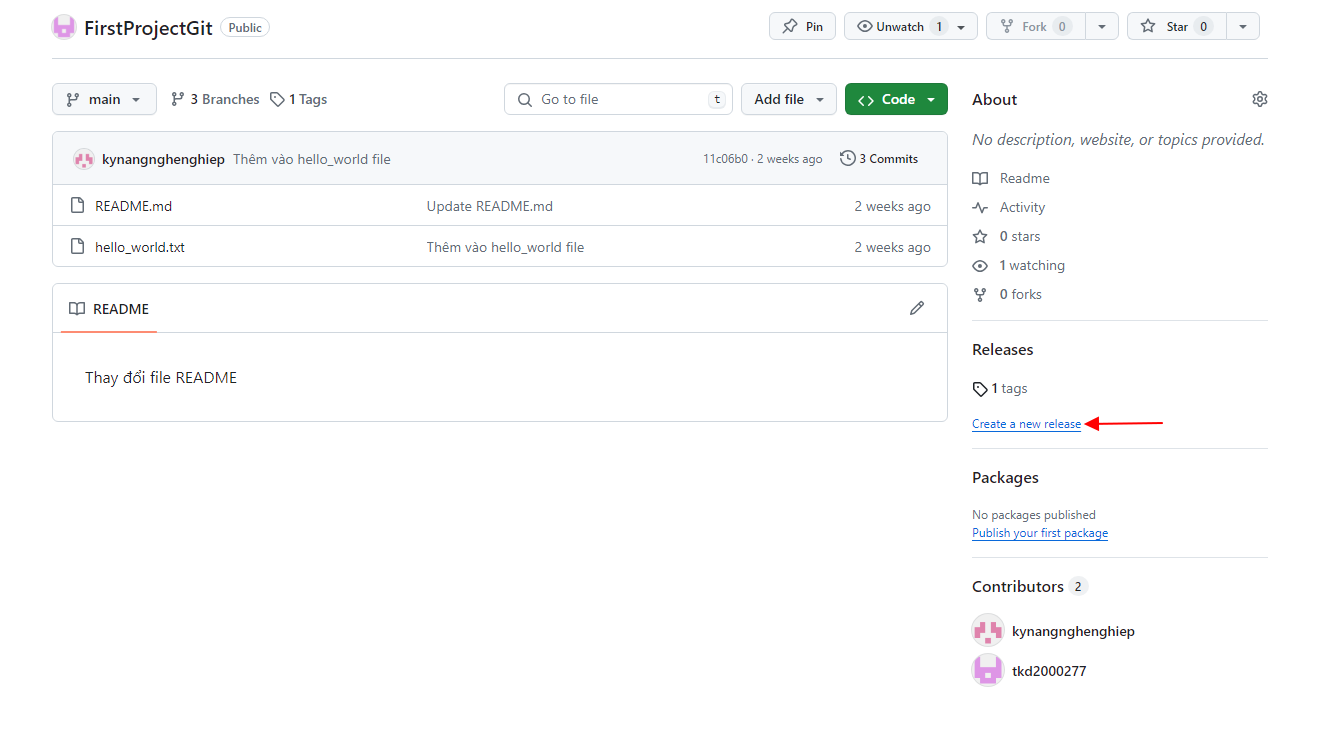
Task: Open the Fork options dropdown arrow
Action: 1101,27
